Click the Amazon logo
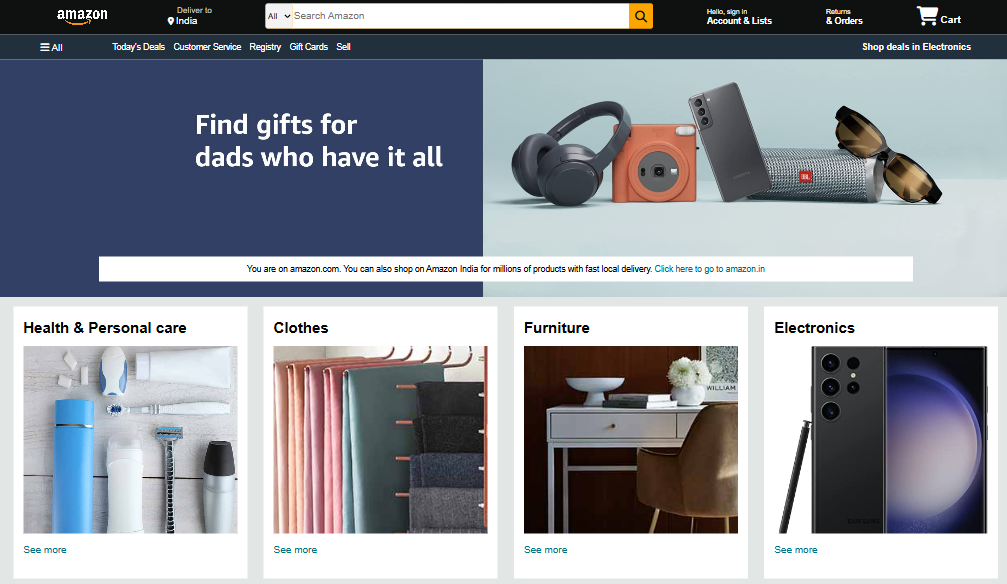1007x584 pixels. [82, 16]
